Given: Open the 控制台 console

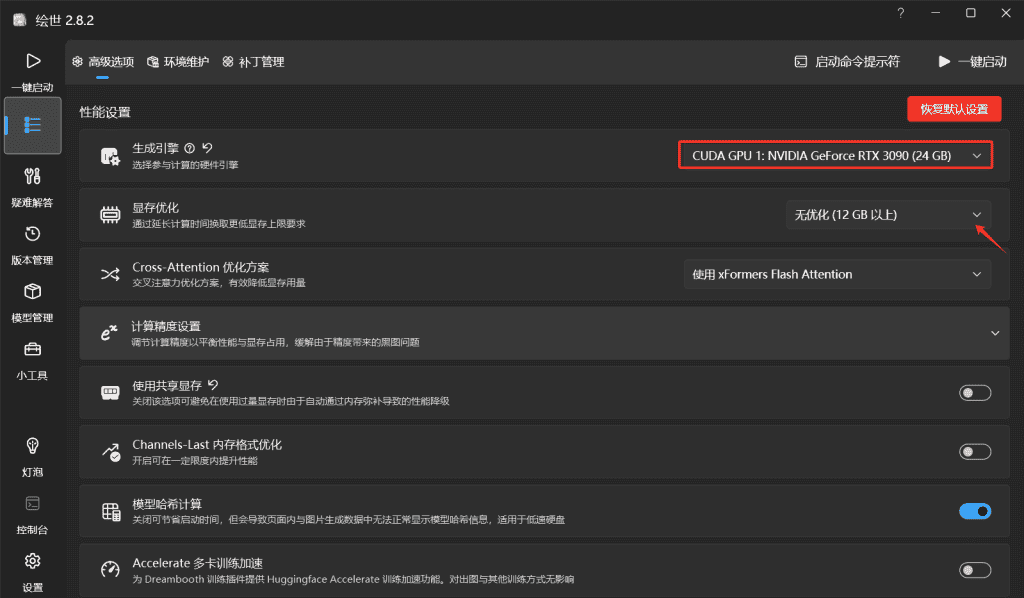Looking at the screenshot, I should 32,512.
